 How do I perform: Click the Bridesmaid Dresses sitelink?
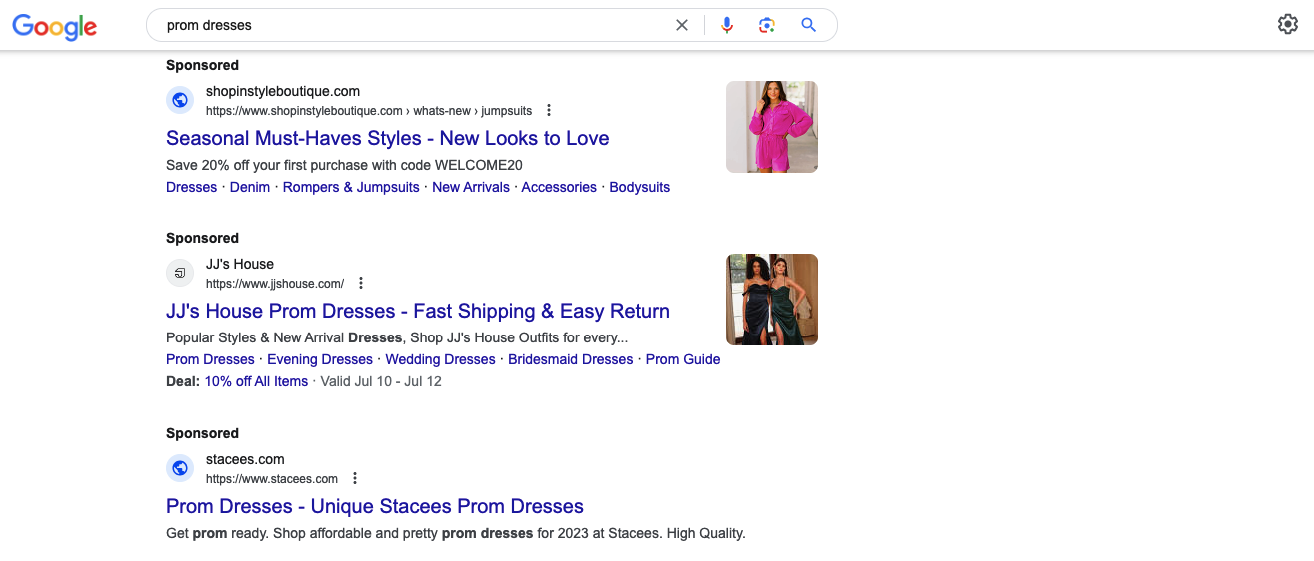coord(571,359)
